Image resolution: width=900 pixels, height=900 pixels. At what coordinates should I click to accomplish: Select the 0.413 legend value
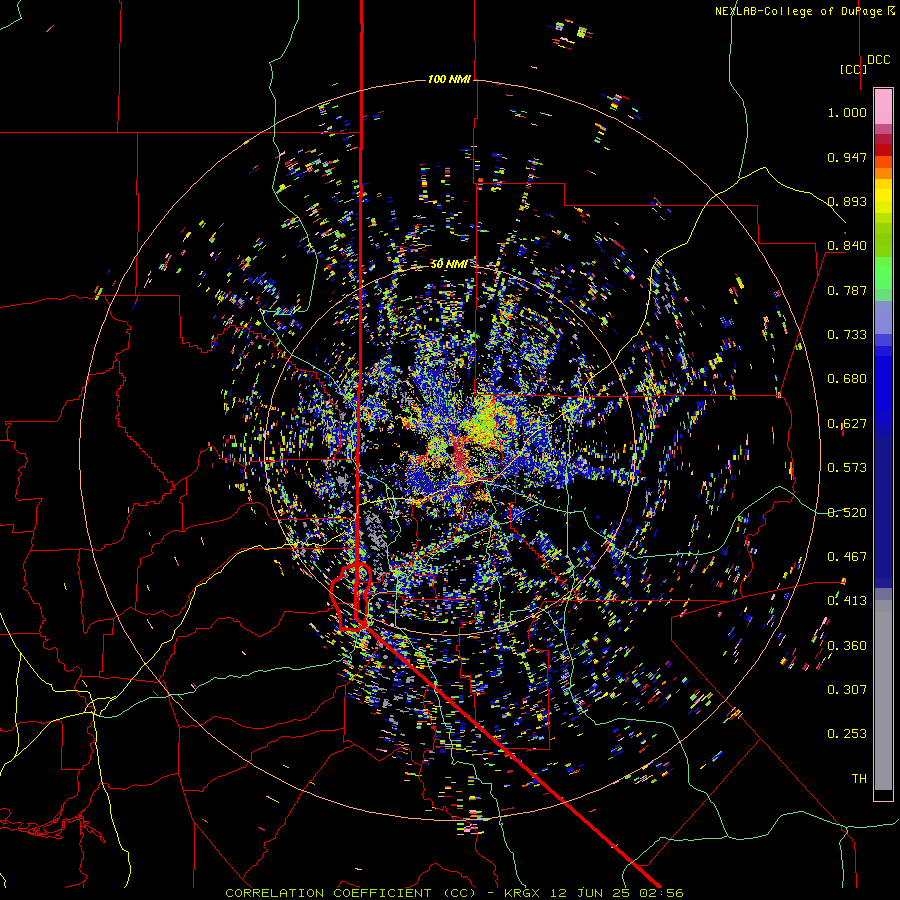coord(847,601)
